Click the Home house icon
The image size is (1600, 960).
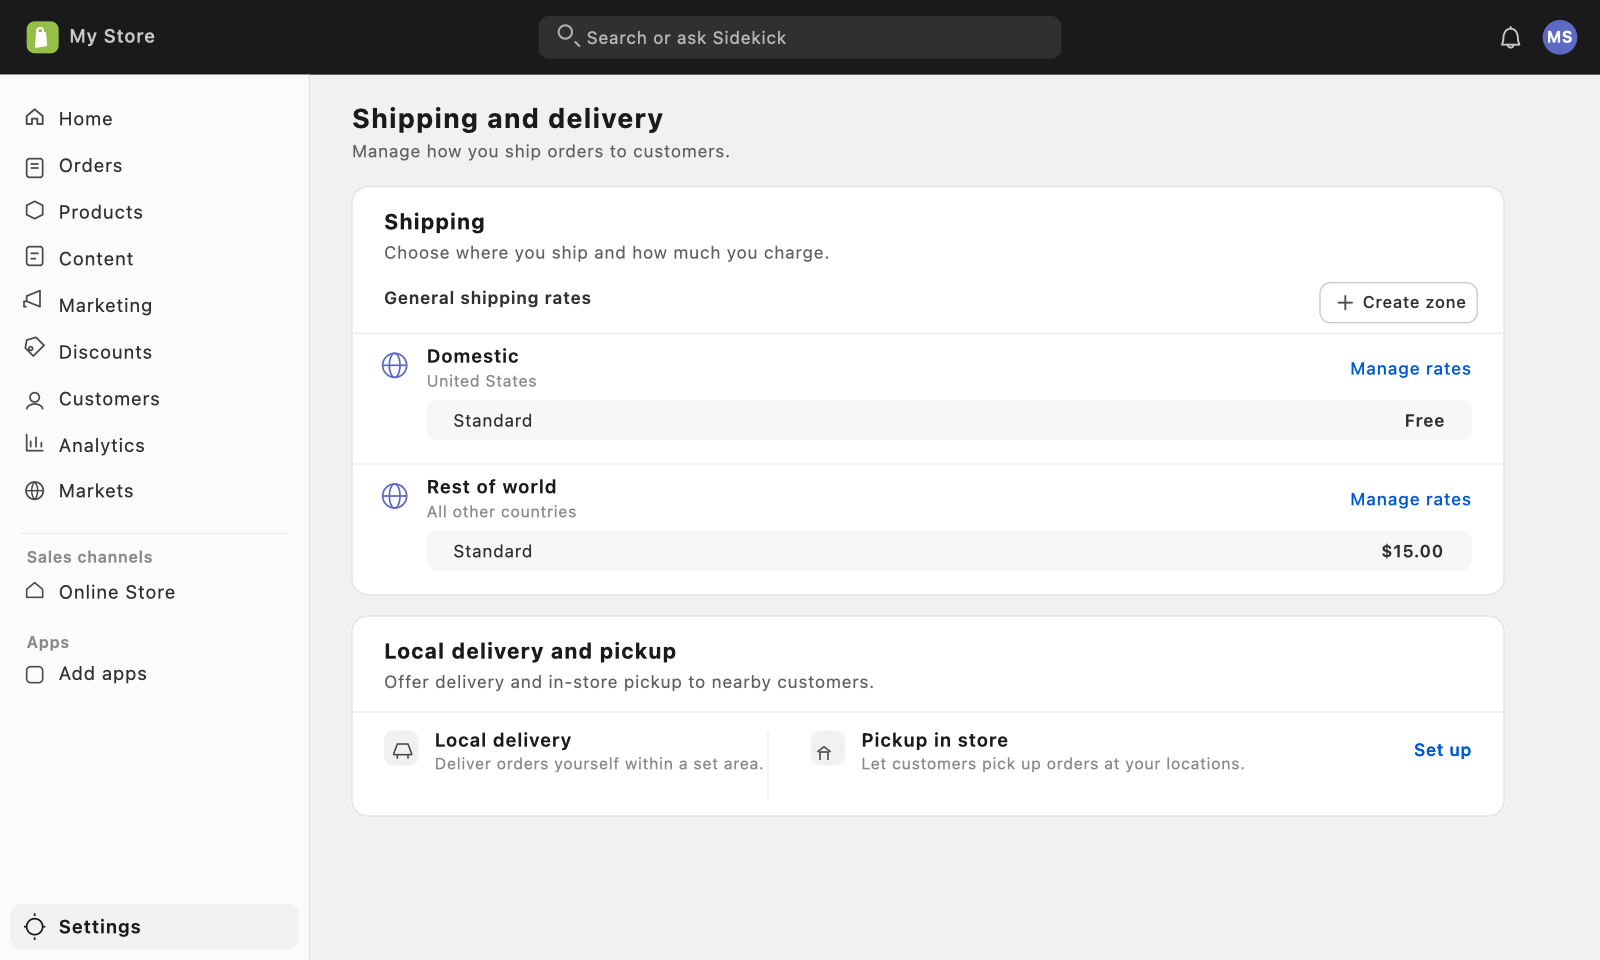pyautogui.click(x=35, y=118)
